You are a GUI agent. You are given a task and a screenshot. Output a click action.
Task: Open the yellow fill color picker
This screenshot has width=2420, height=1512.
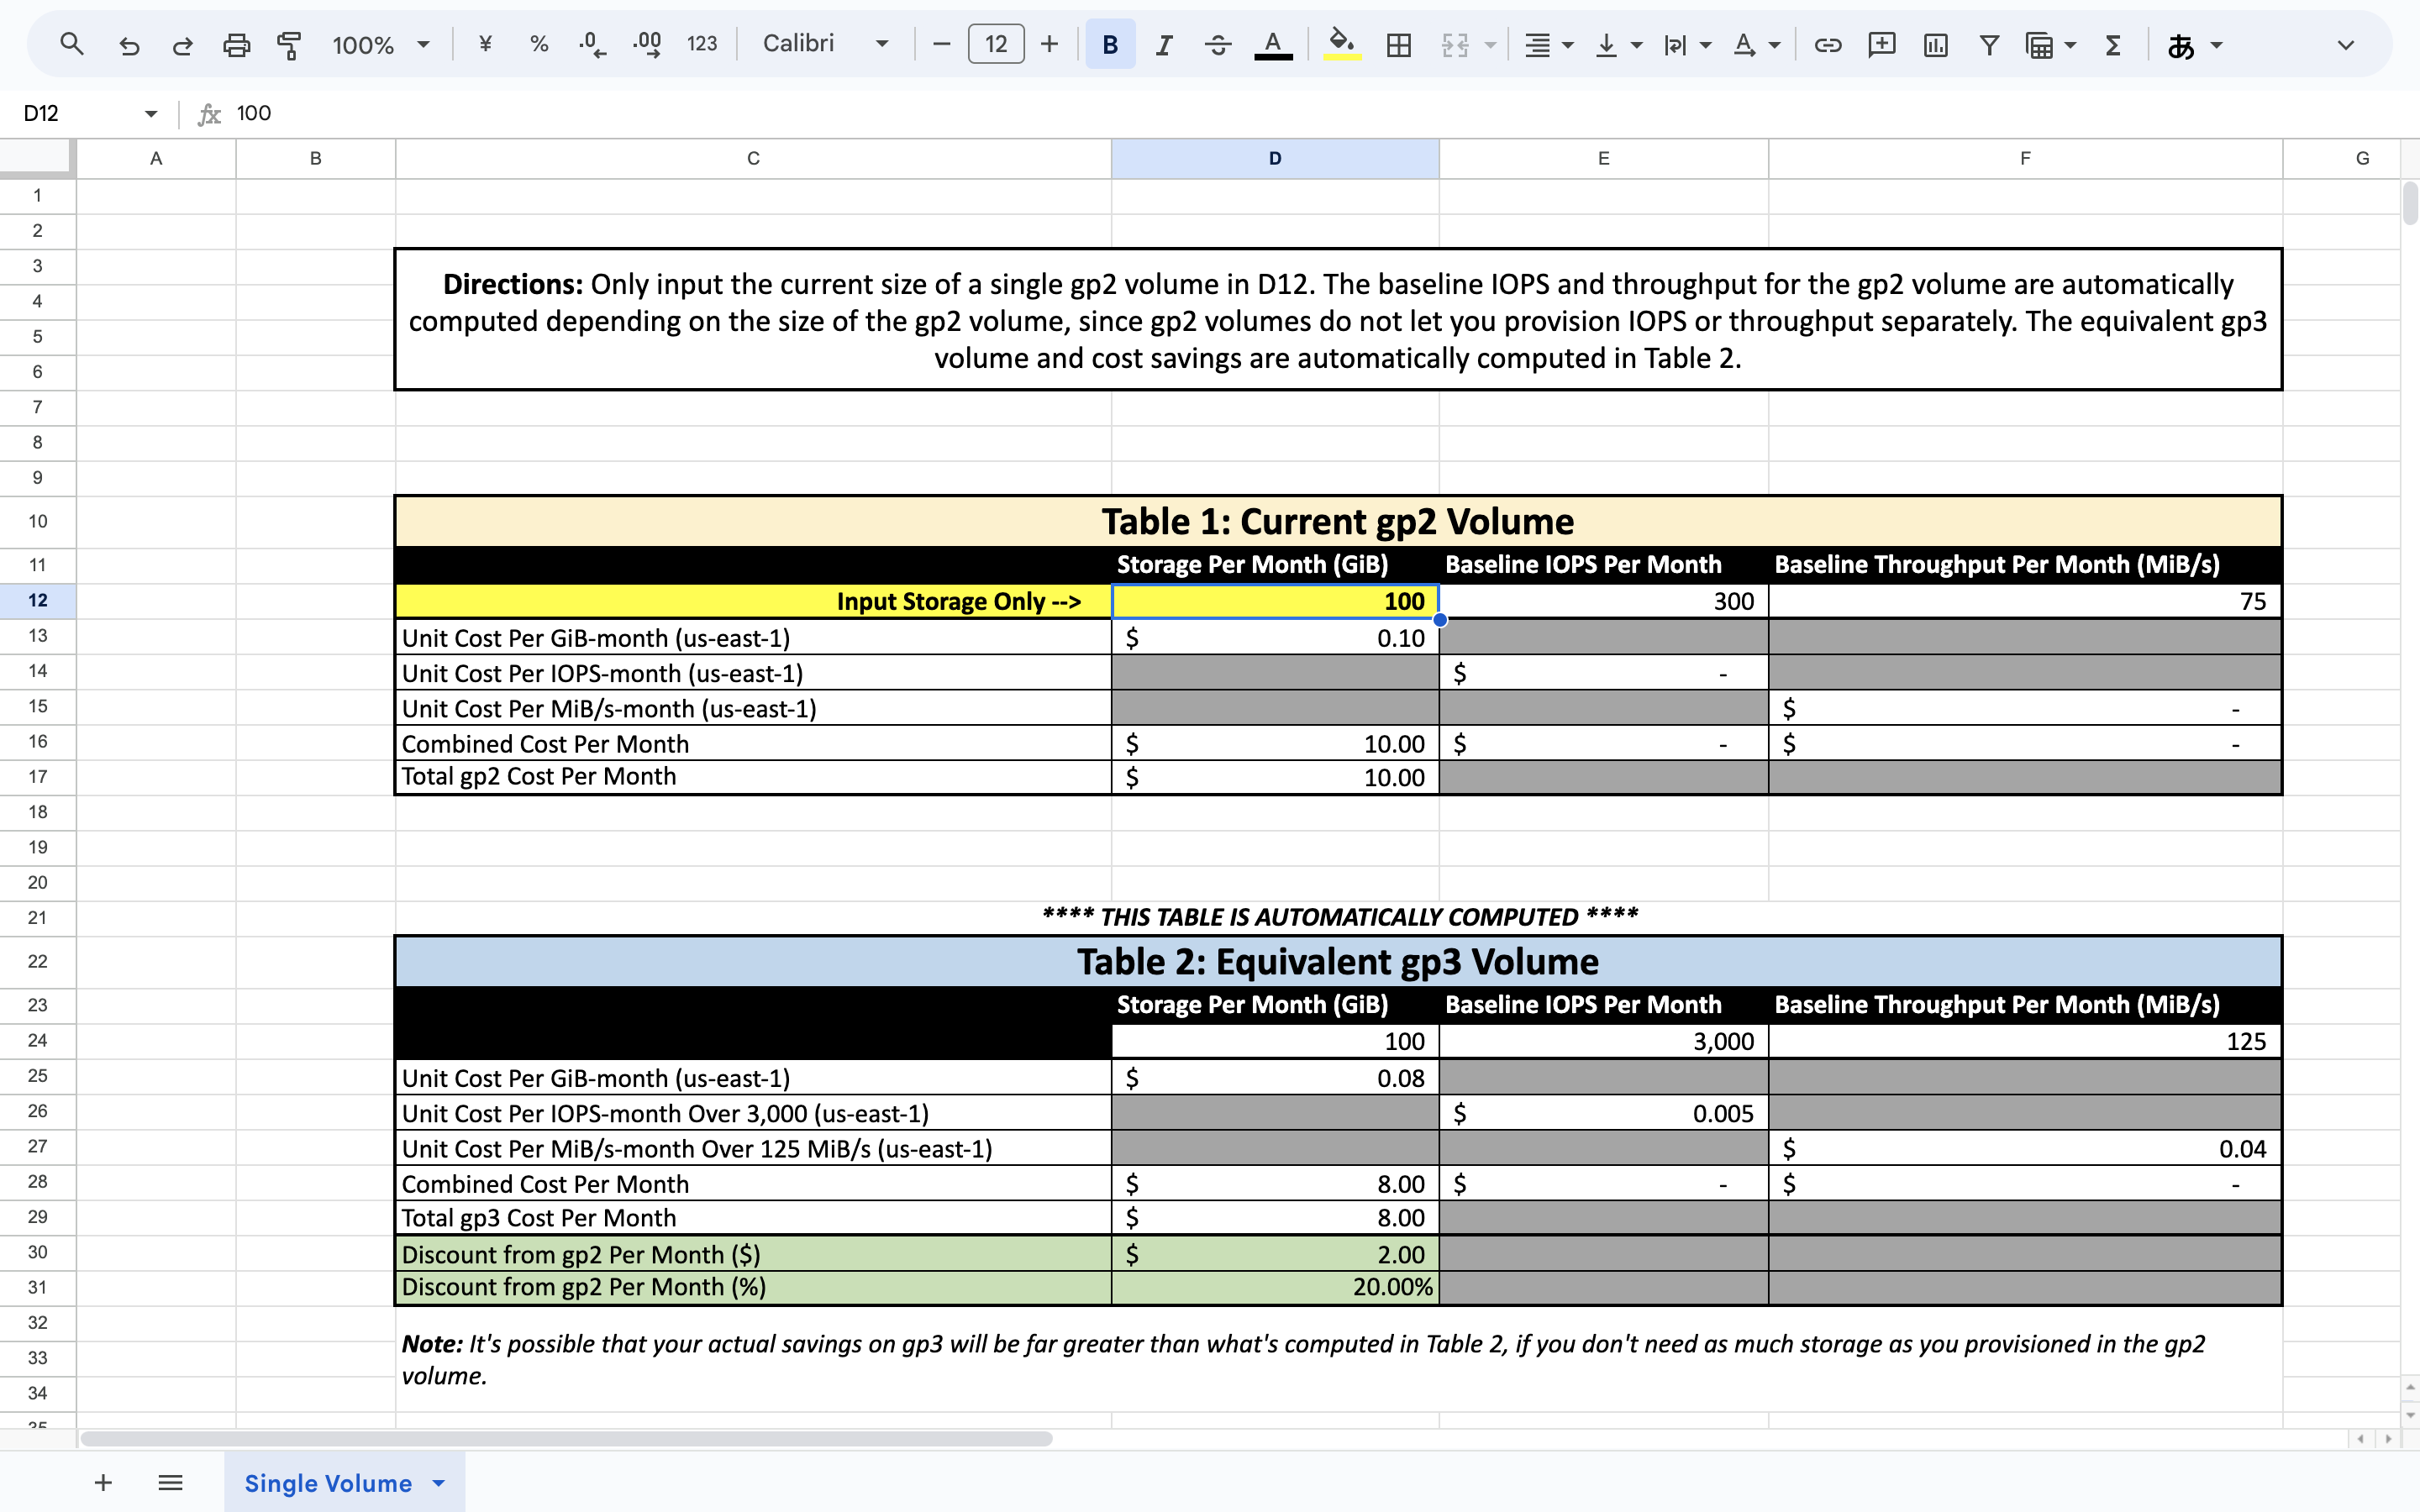tap(1342, 44)
